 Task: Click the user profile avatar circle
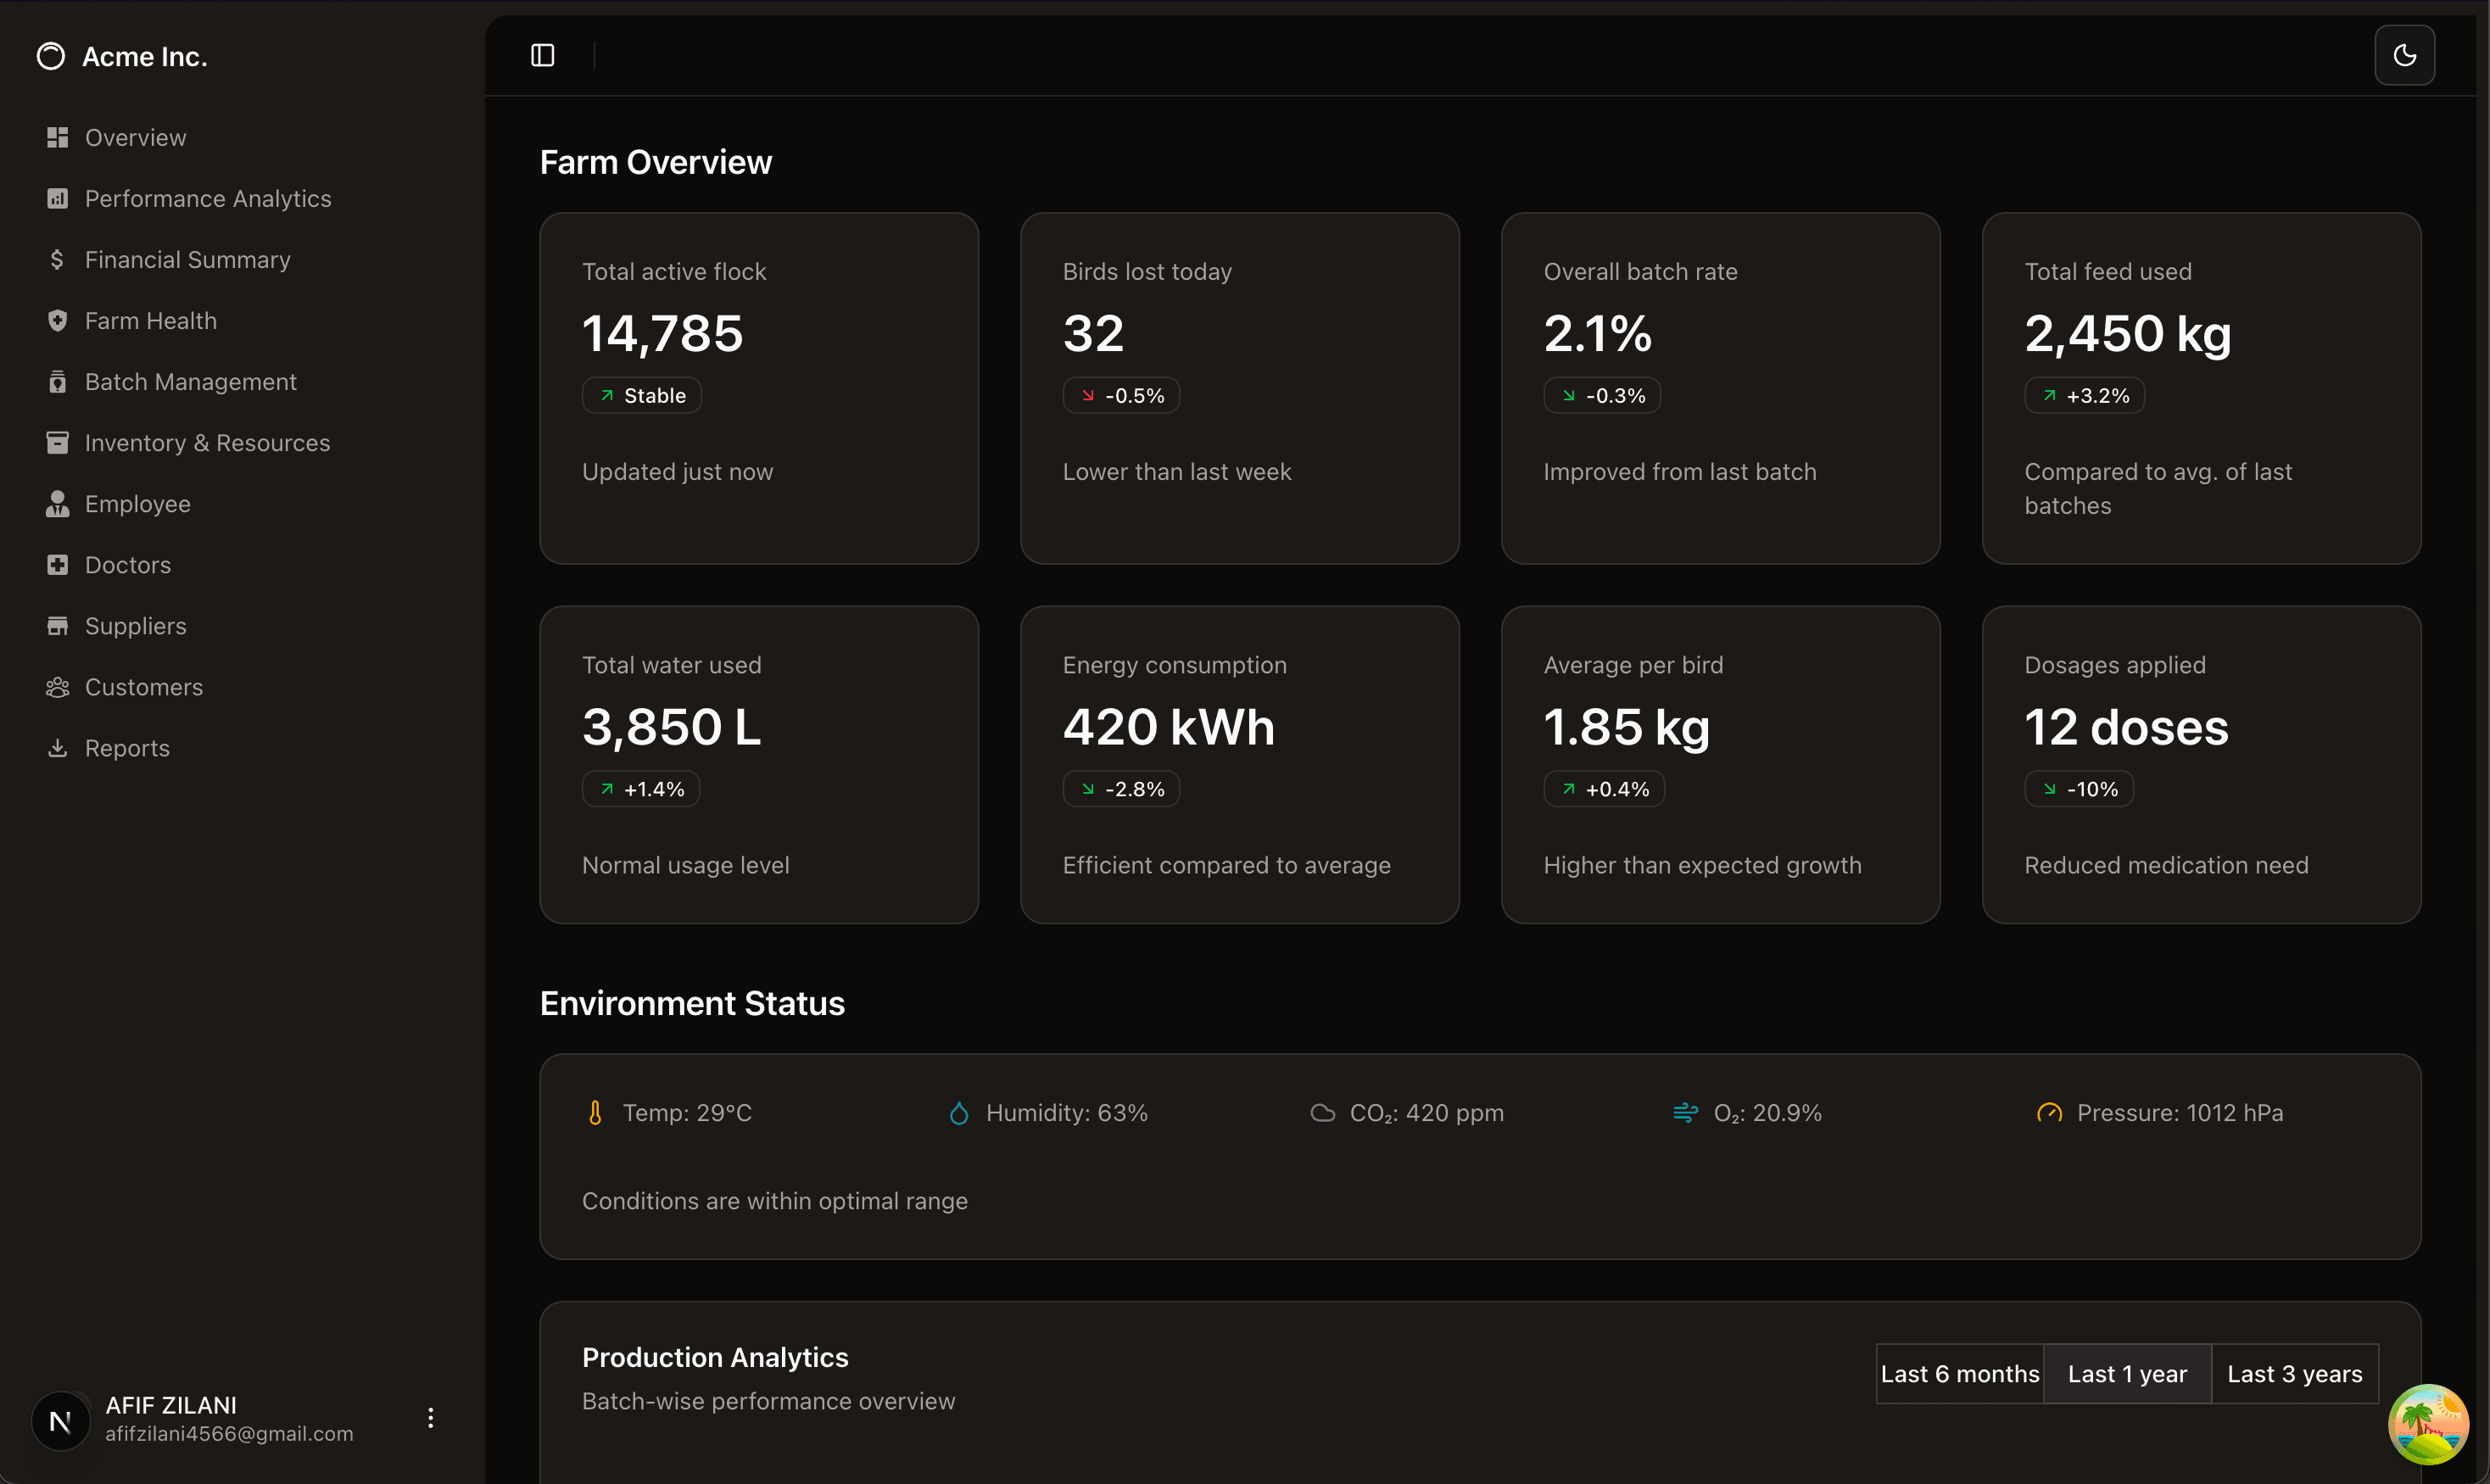click(x=60, y=1420)
